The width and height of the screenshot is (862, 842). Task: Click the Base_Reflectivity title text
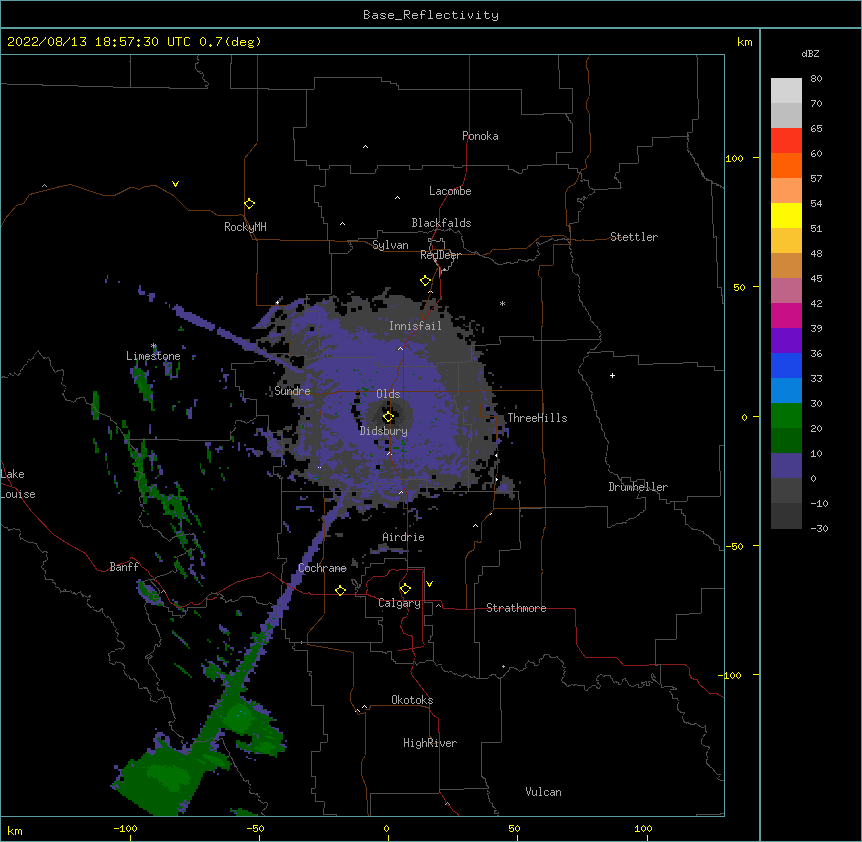click(431, 15)
